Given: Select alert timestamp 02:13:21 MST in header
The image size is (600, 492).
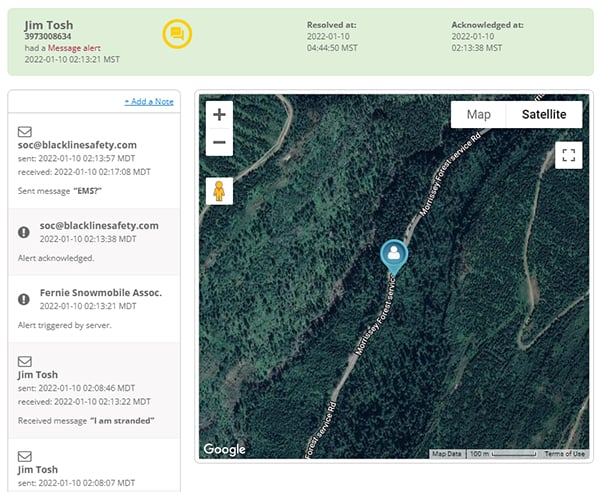Looking at the screenshot, I should (94, 59).
